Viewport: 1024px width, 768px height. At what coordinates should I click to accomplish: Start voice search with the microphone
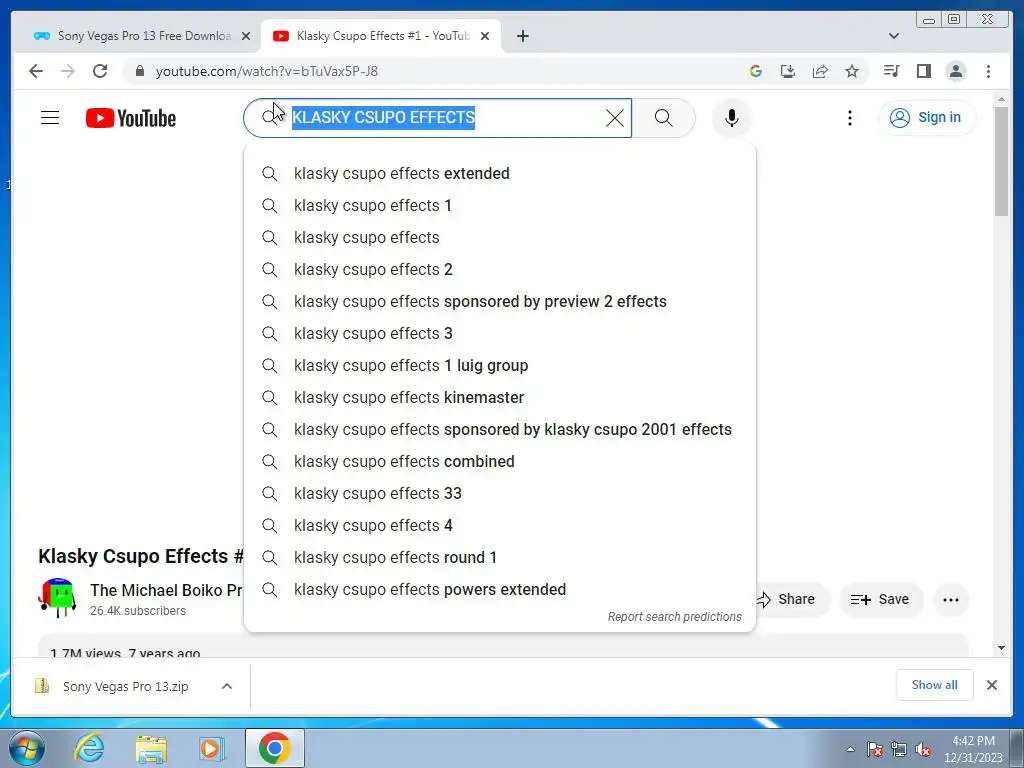[x=731, y=118]
